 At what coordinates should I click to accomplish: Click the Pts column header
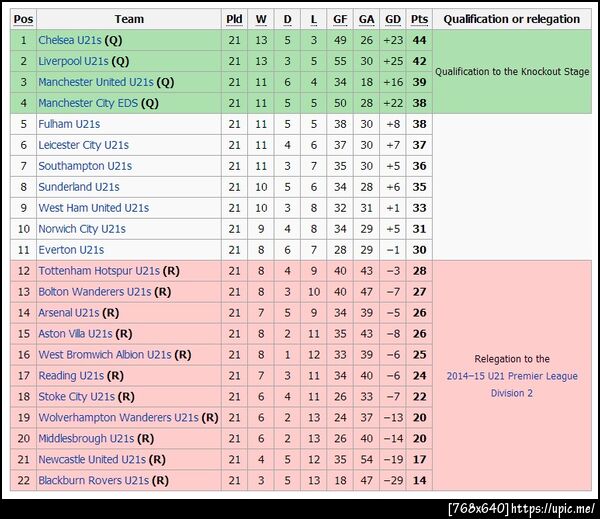(419, 19)
